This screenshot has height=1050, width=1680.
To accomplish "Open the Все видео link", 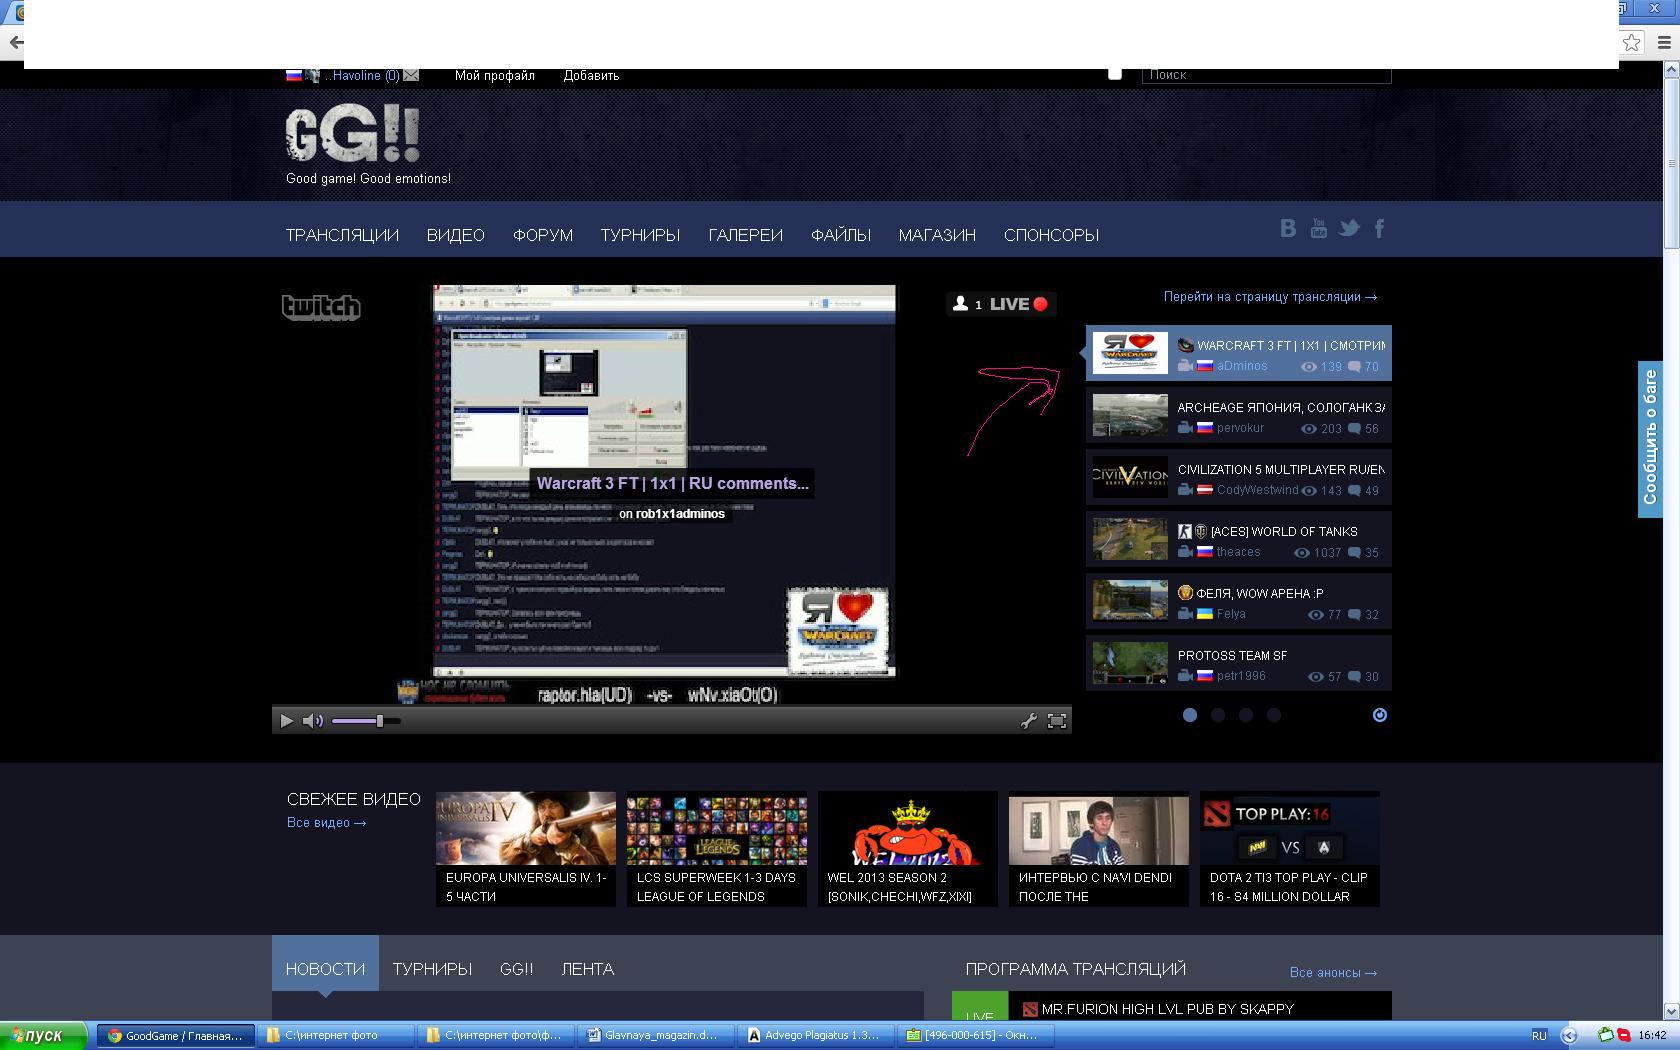I will (327, 823).
